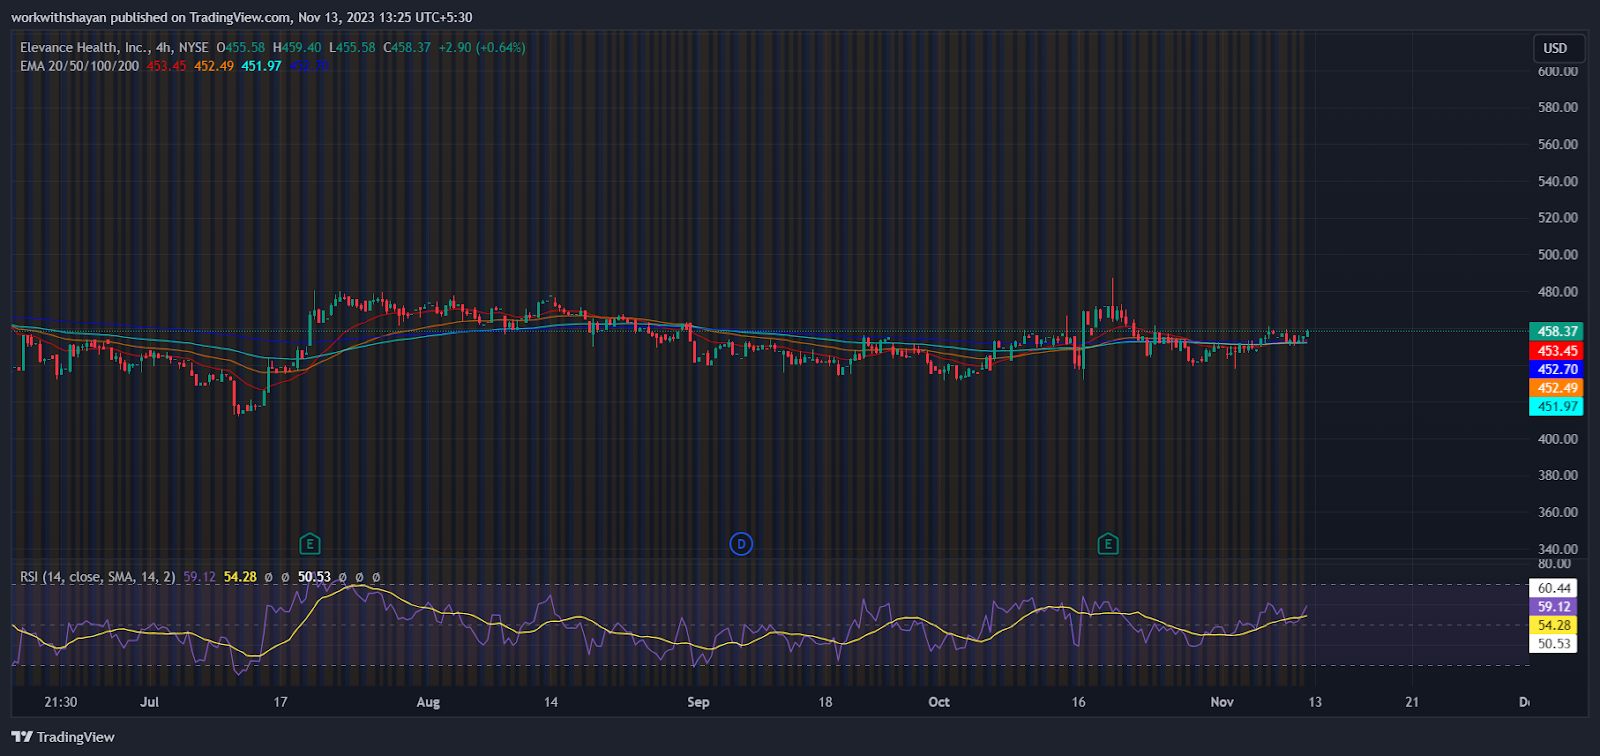Open the October earnings marker (E)
Image resolution: width=1600 pixels, height=756 pixels.
point(1107,544)
